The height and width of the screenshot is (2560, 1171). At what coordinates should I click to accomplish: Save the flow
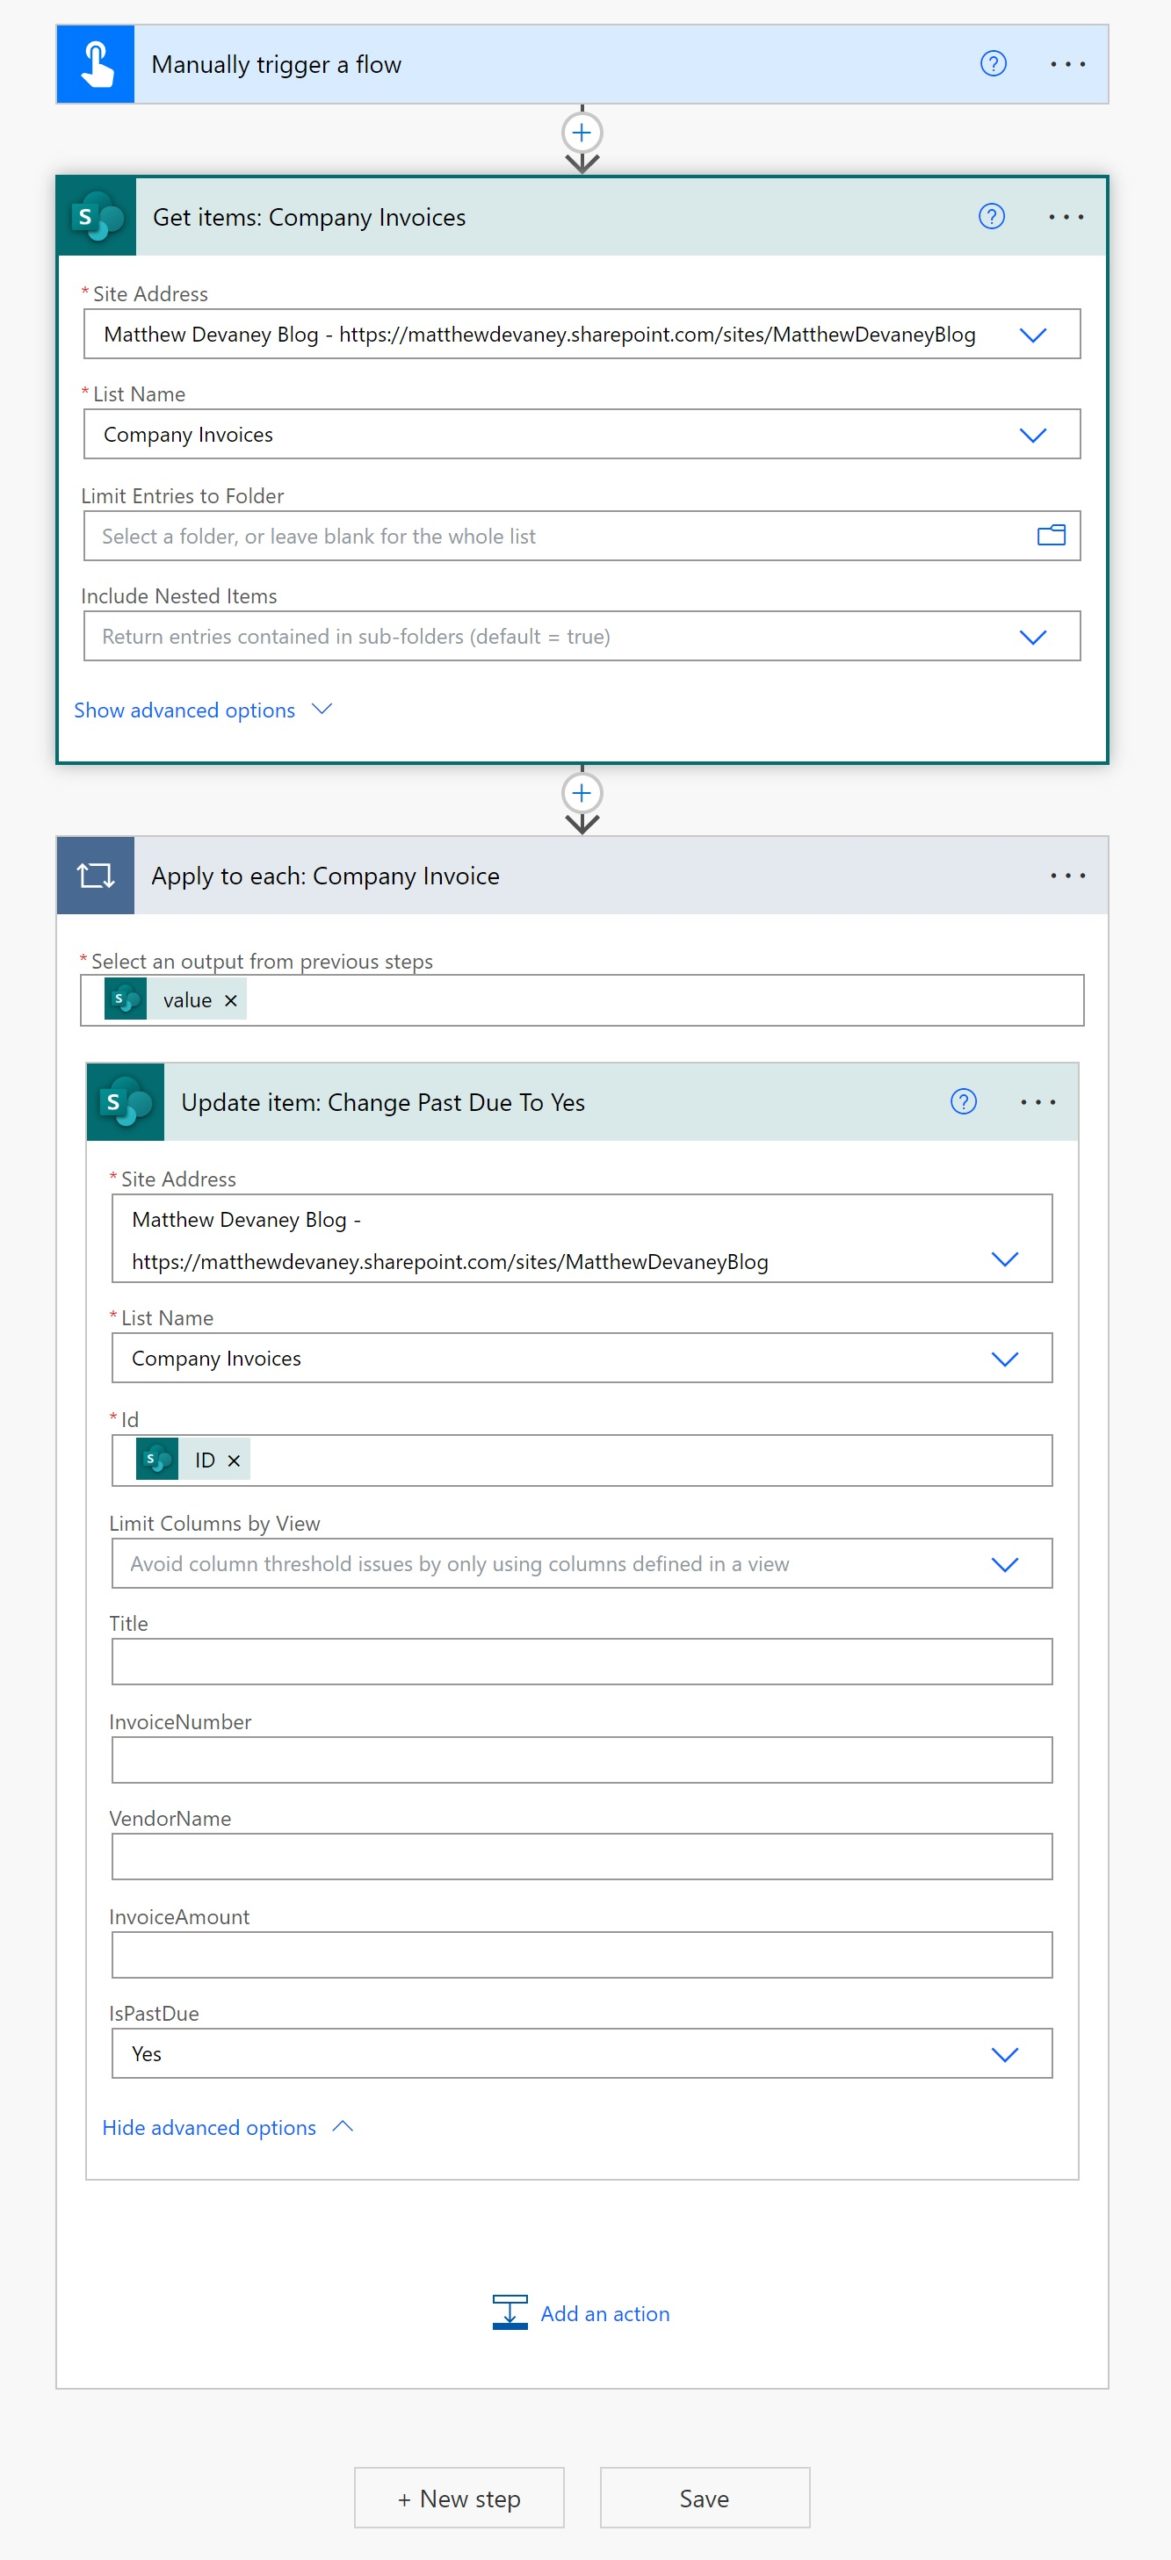point(705,2498)
